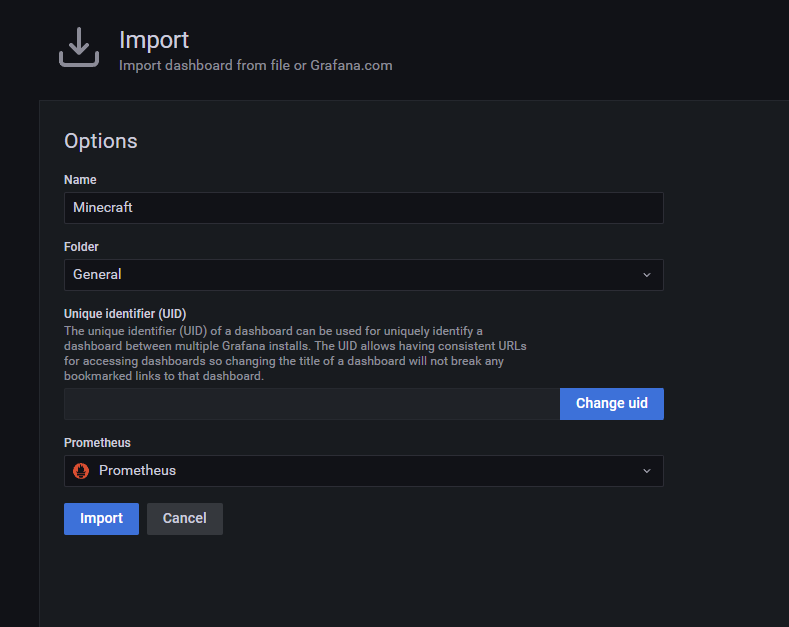This screenshot has width=789, height=627.
Task: Expand the Prometheus data source chevron
Action: 646,471
